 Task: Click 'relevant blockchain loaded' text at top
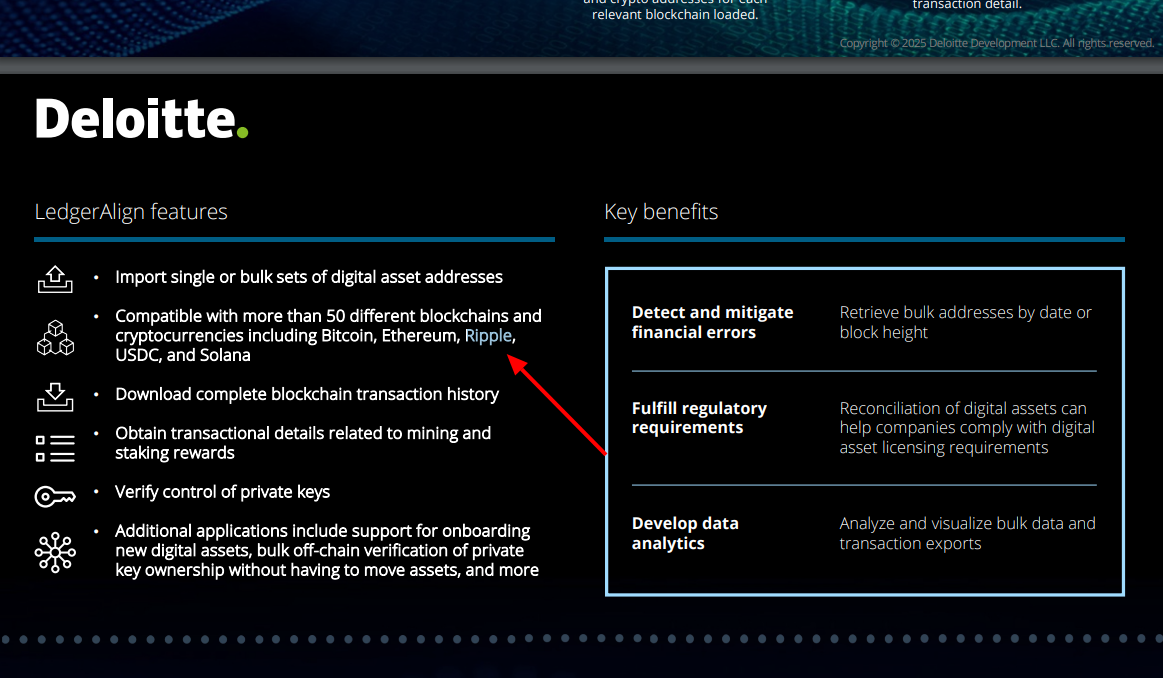(675, 14)
